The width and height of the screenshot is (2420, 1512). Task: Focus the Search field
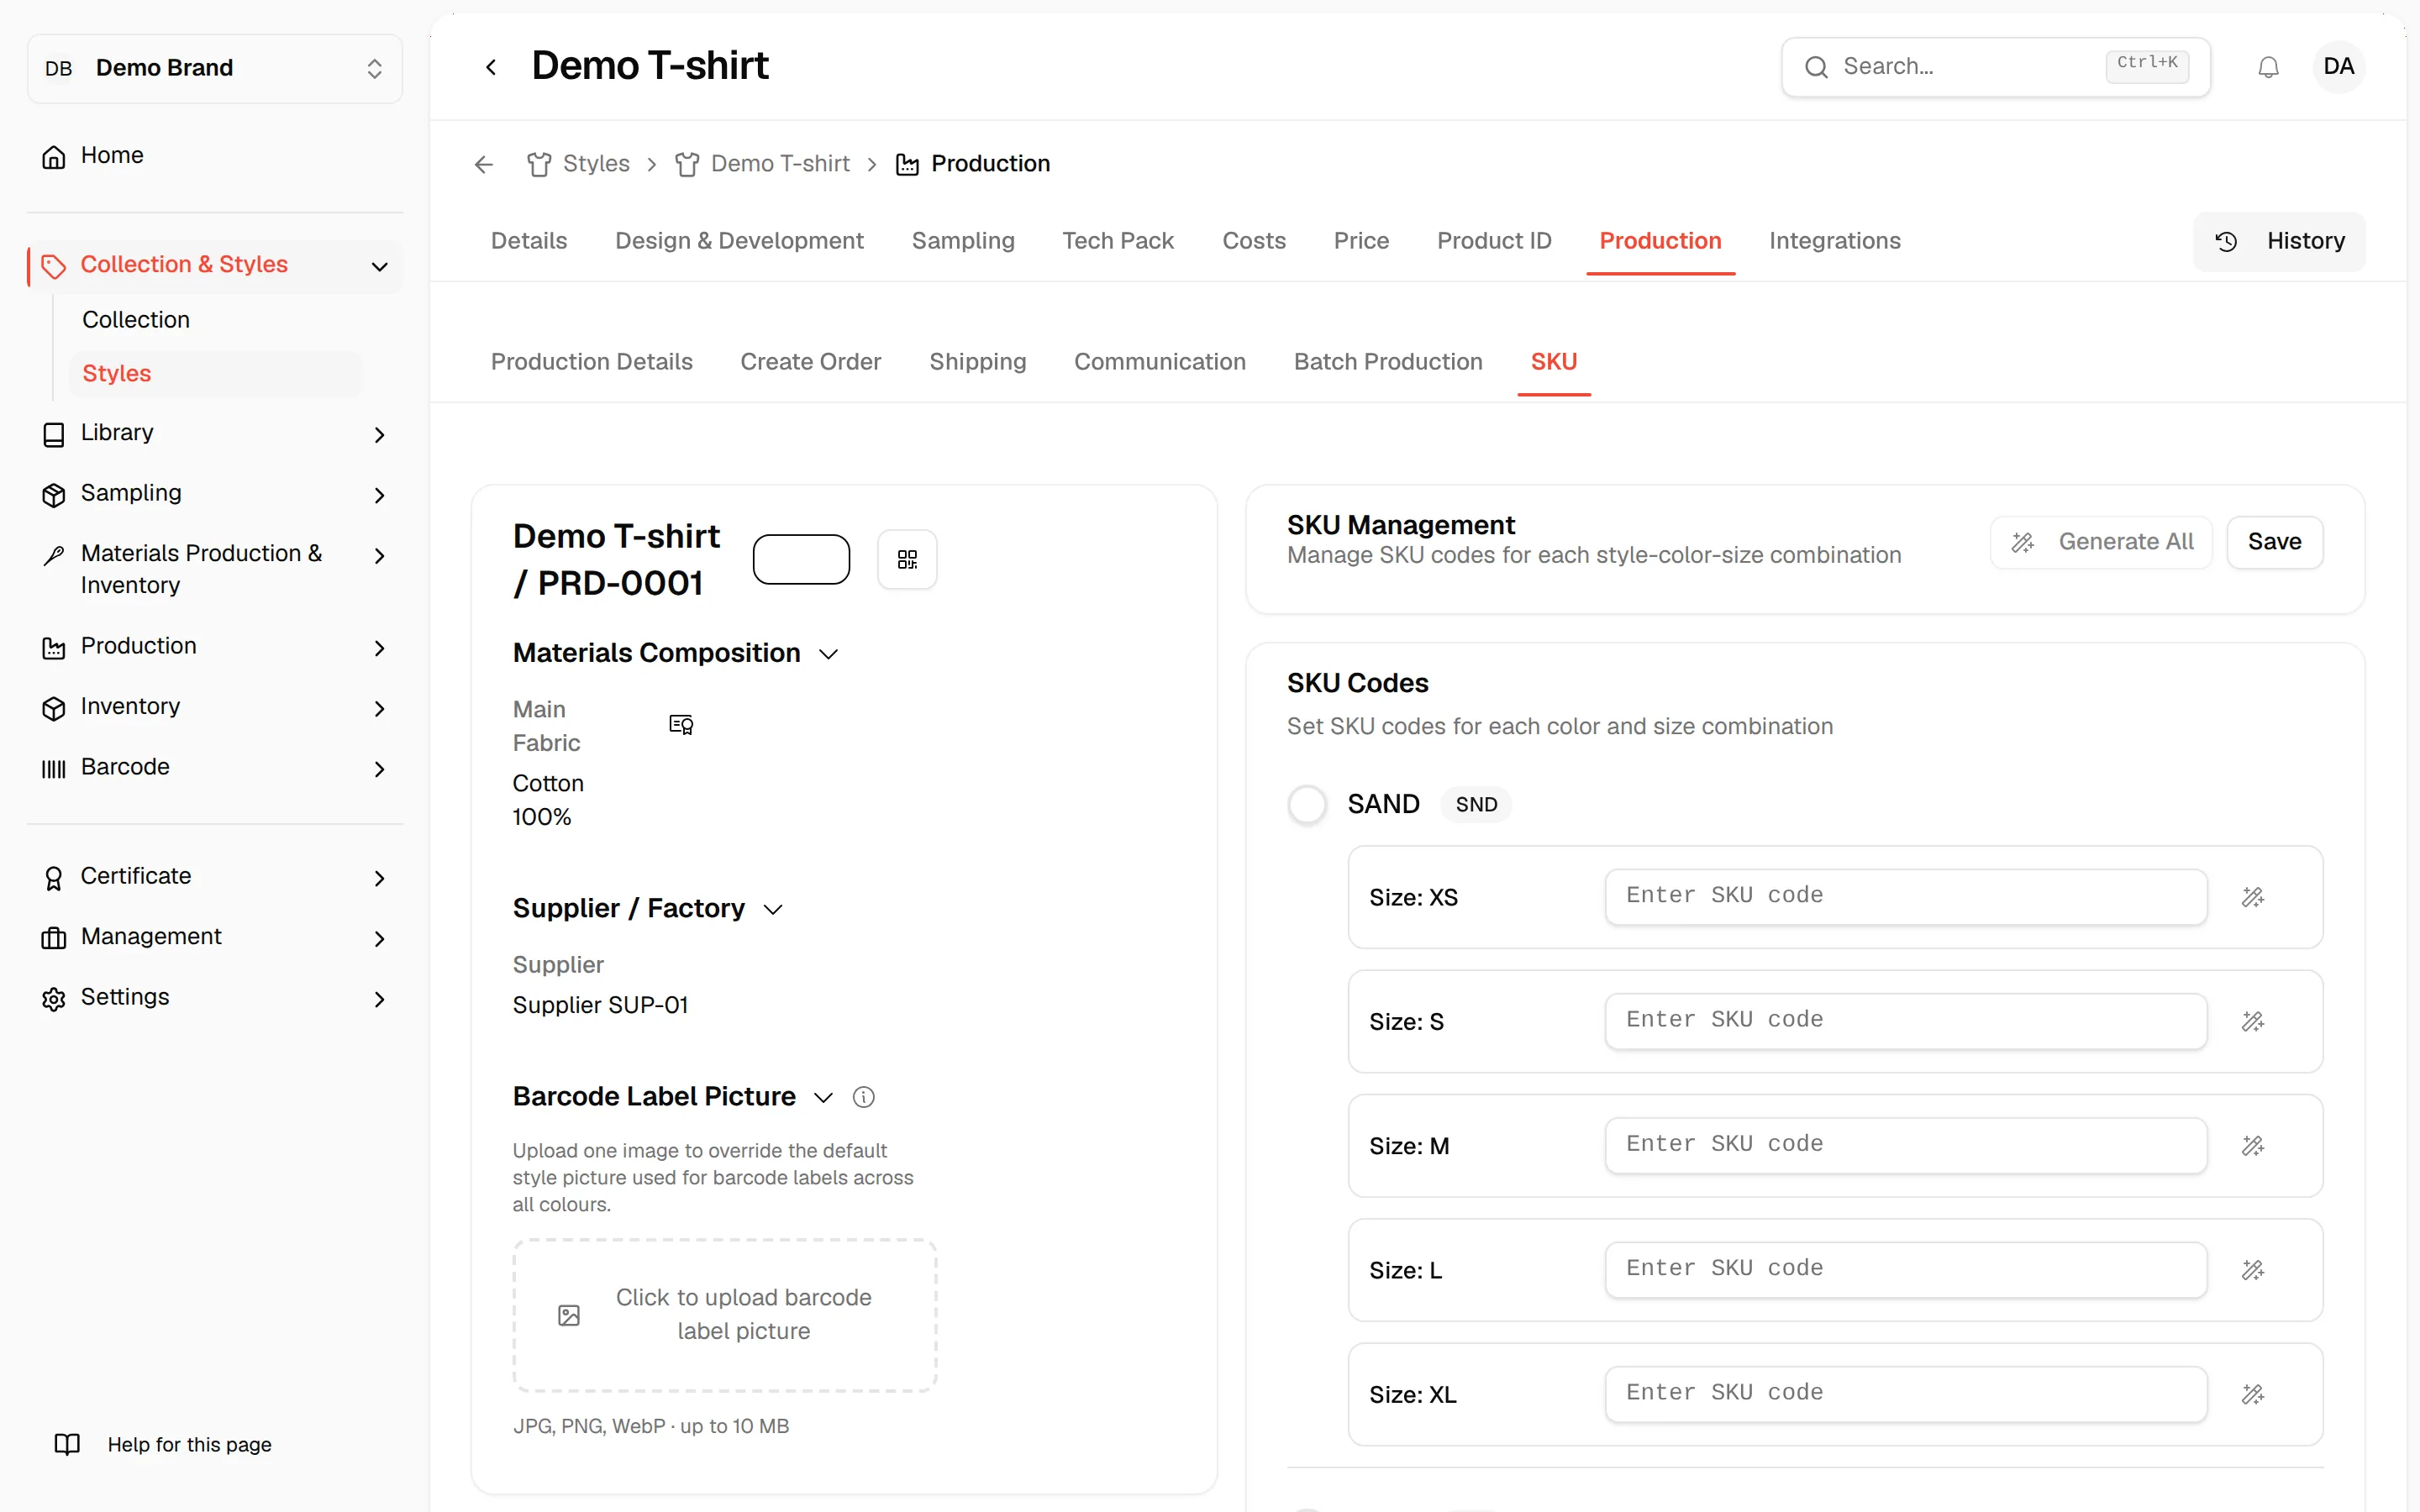(x=1996, y=67)
